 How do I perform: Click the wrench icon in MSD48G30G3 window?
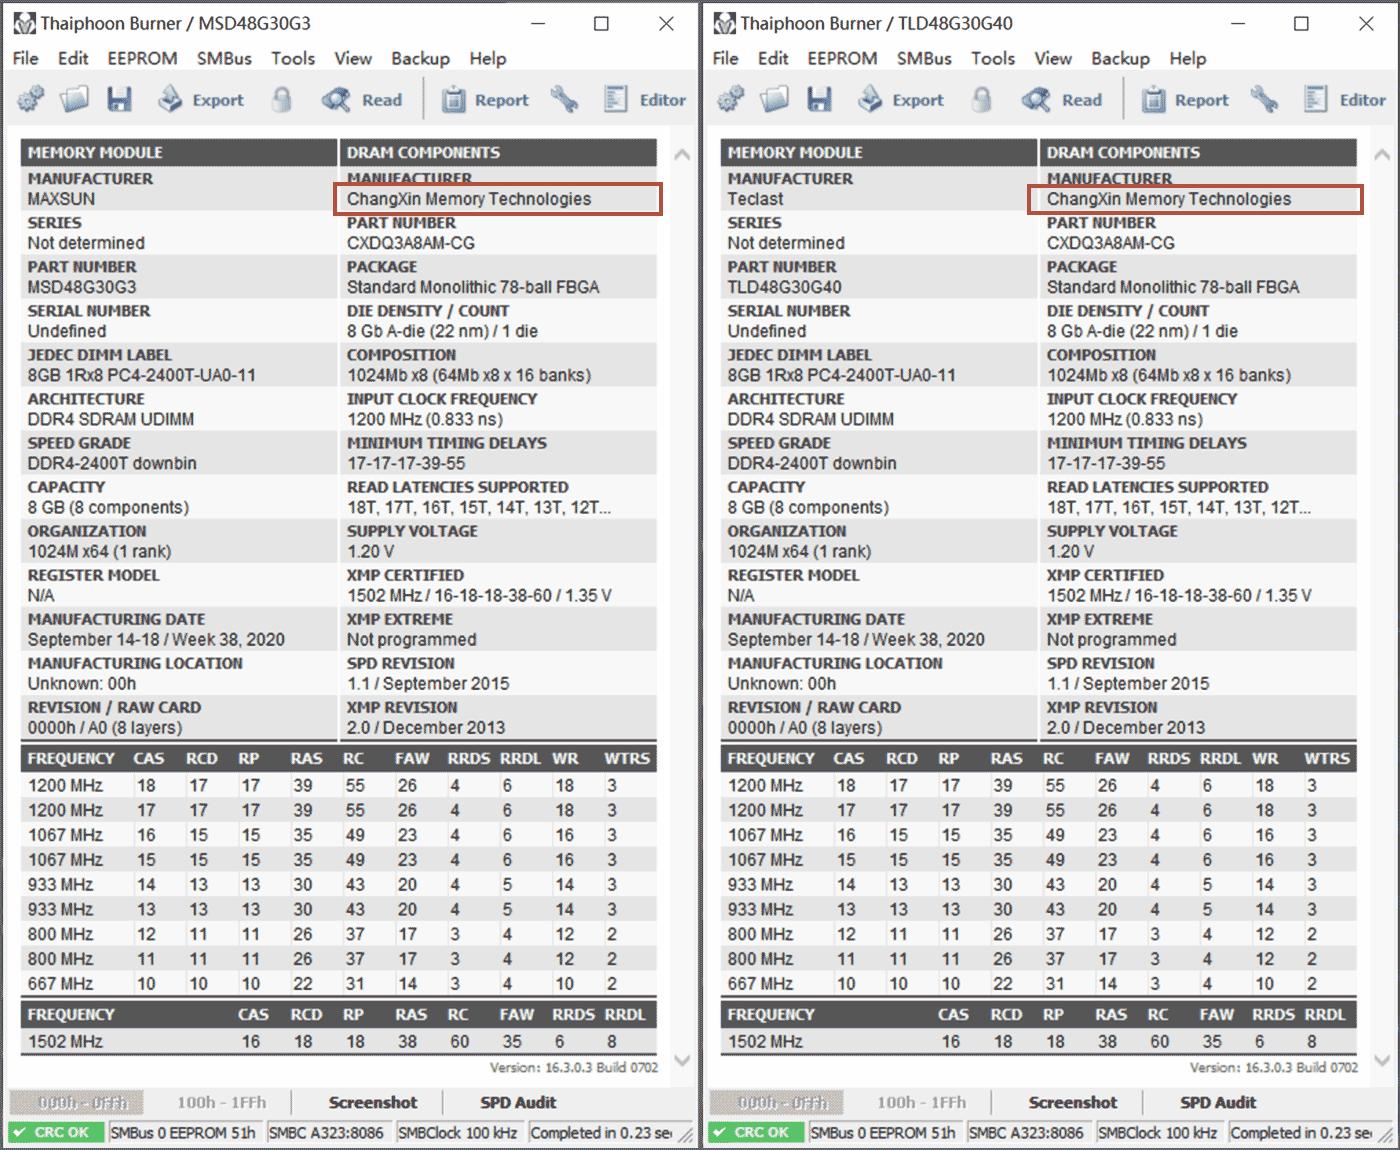(565, 99)
